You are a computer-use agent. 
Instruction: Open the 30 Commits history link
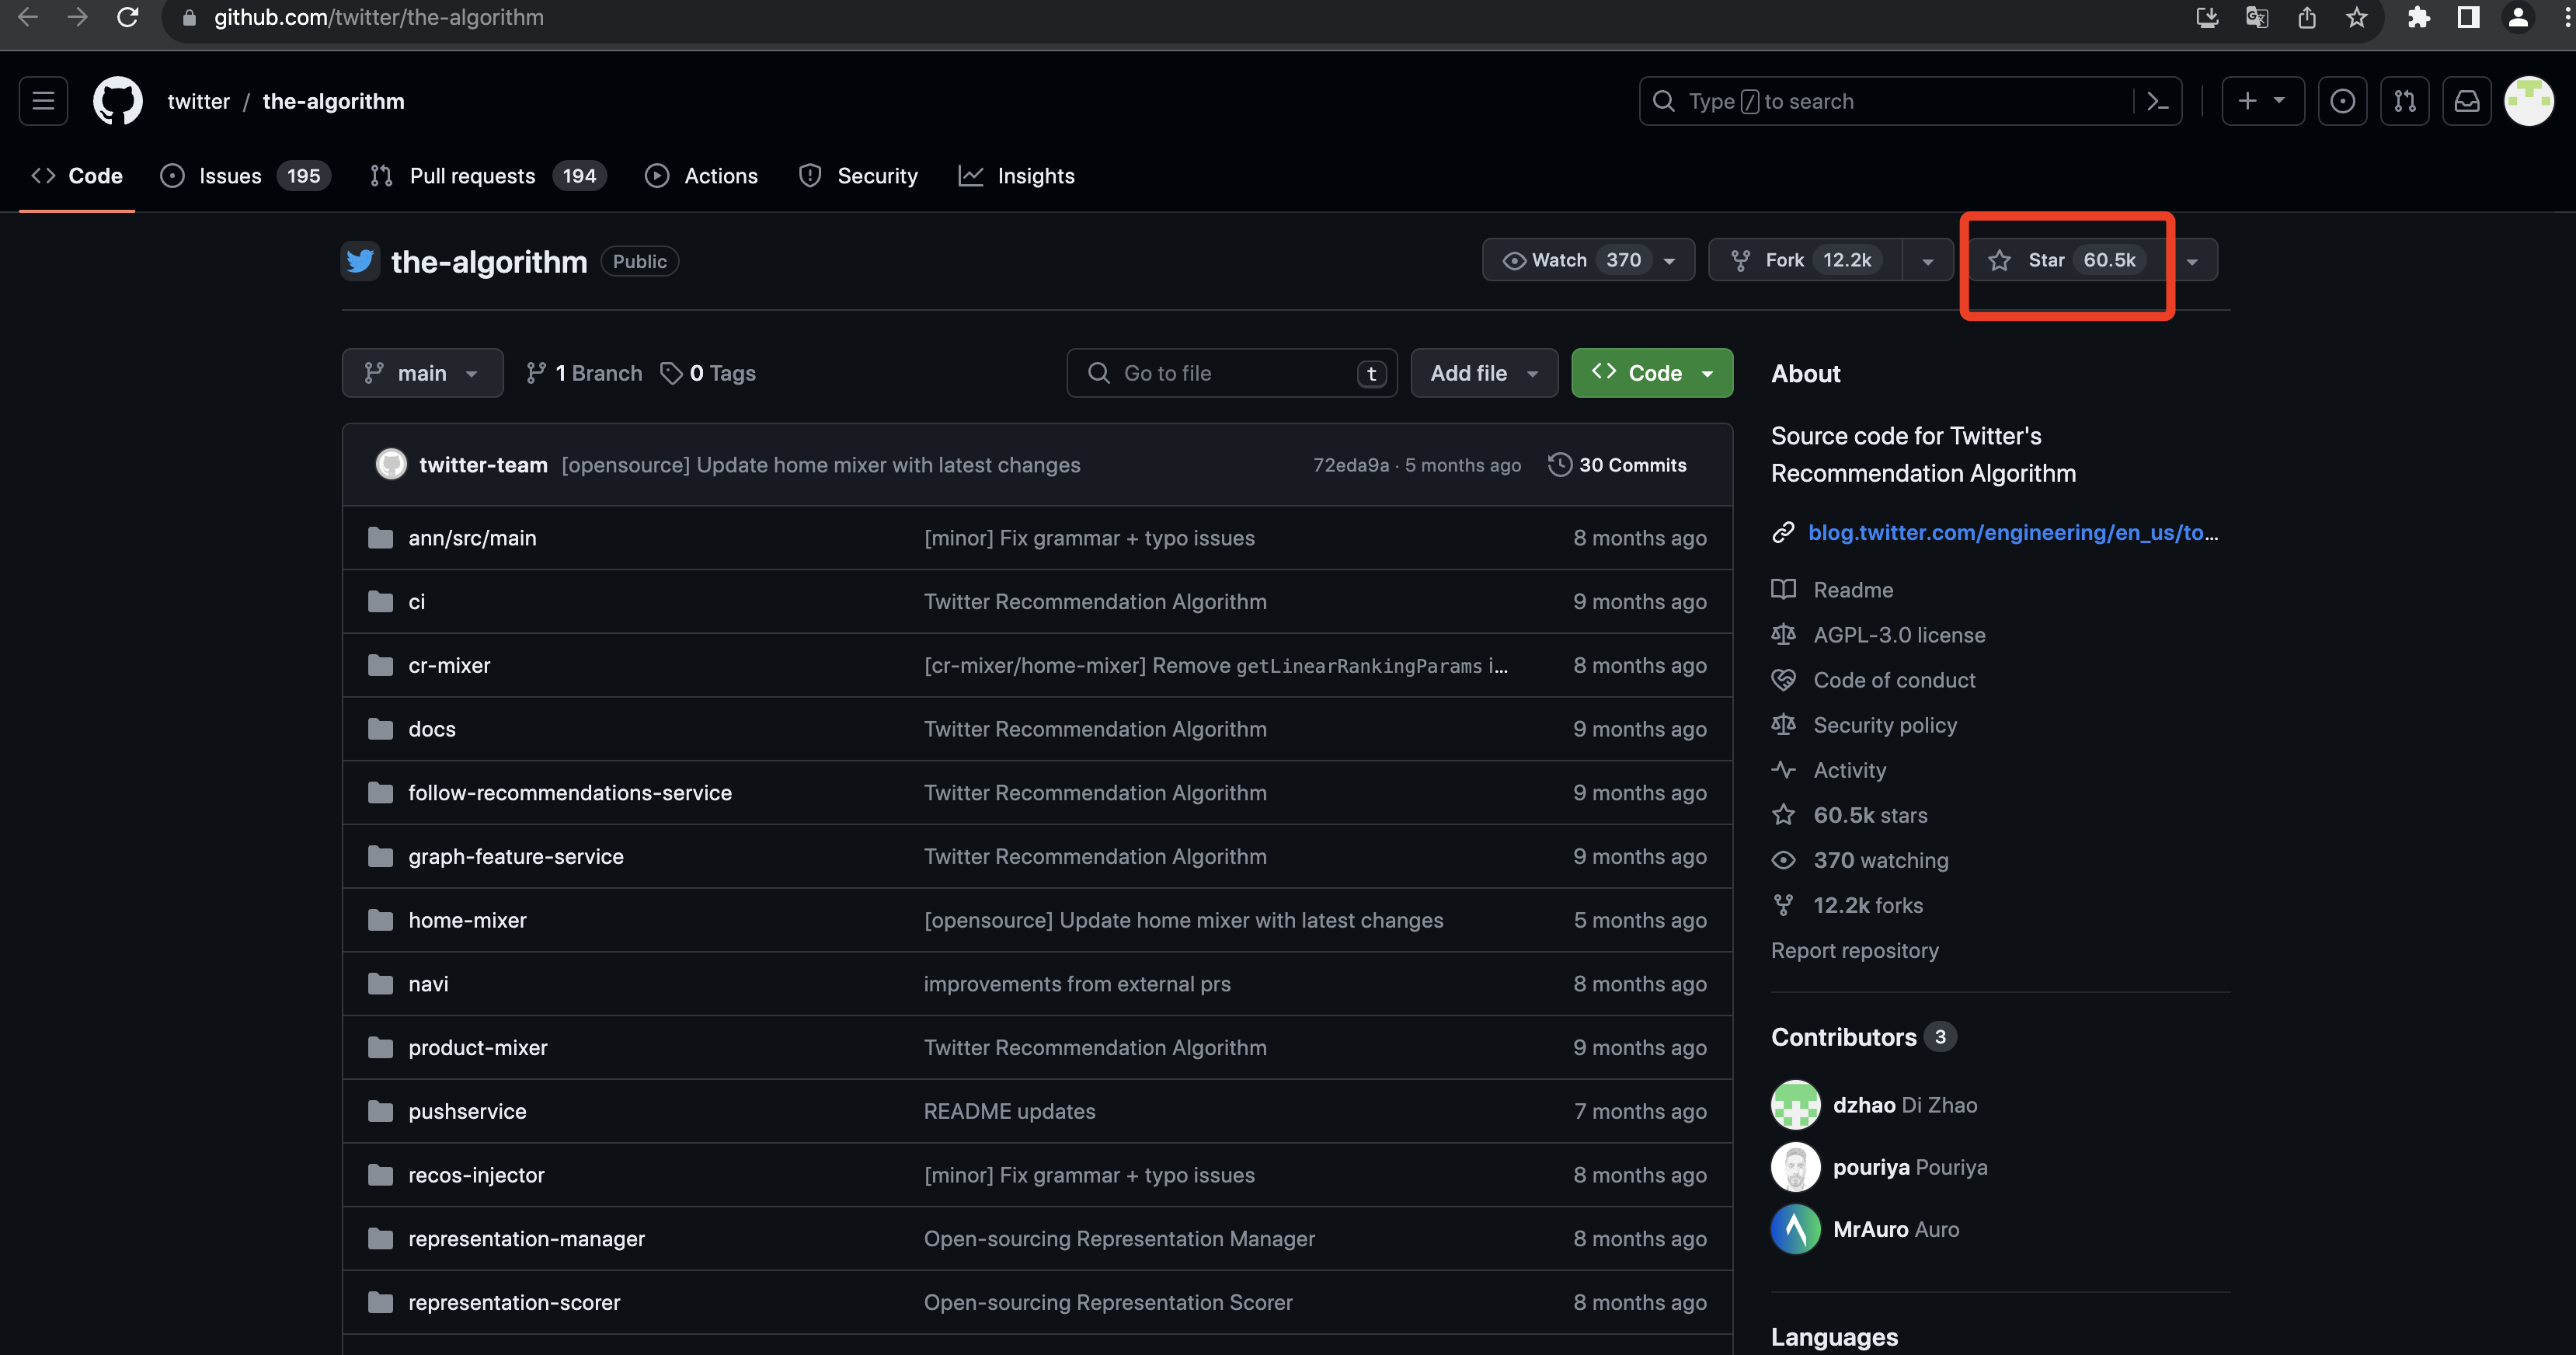(1617, 465)
